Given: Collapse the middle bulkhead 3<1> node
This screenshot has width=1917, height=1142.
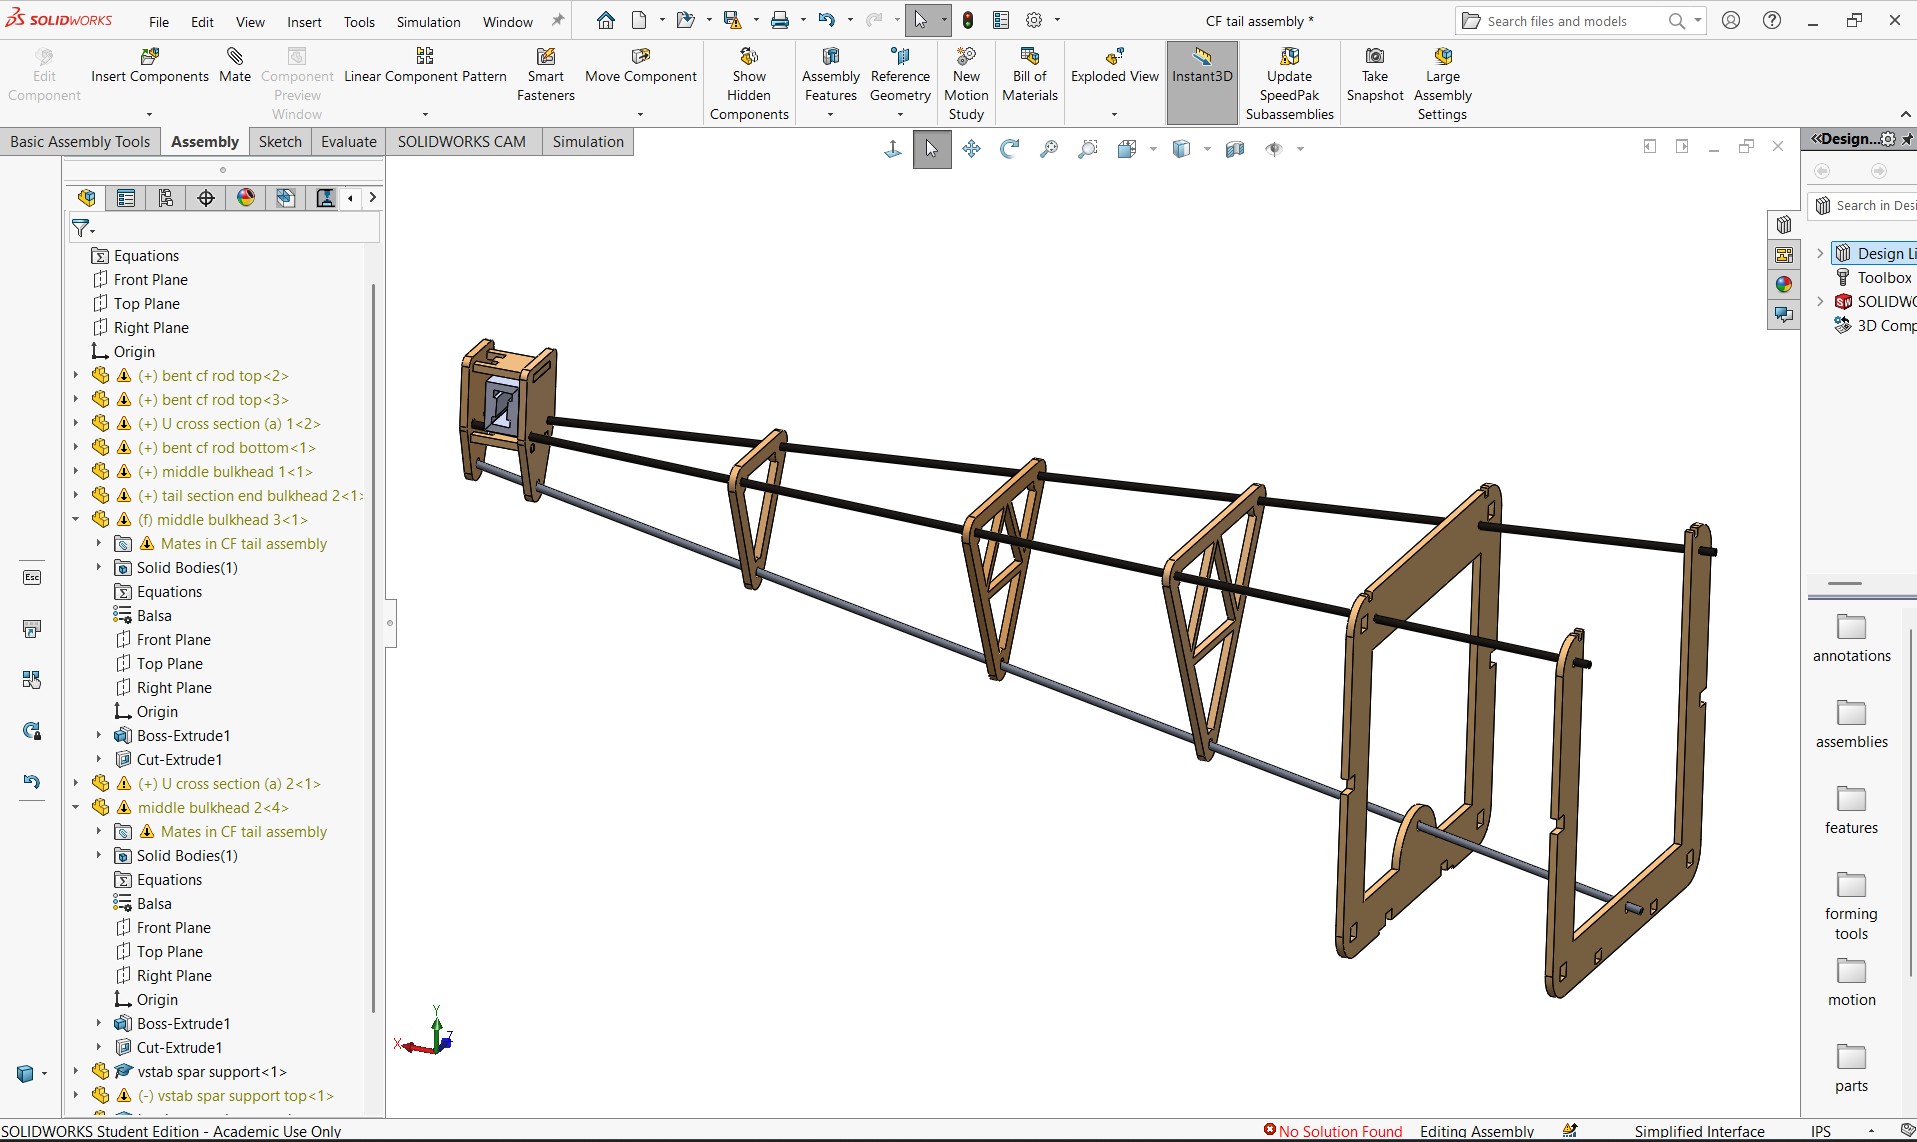Looking at the screenshot, I should point(76,520).
